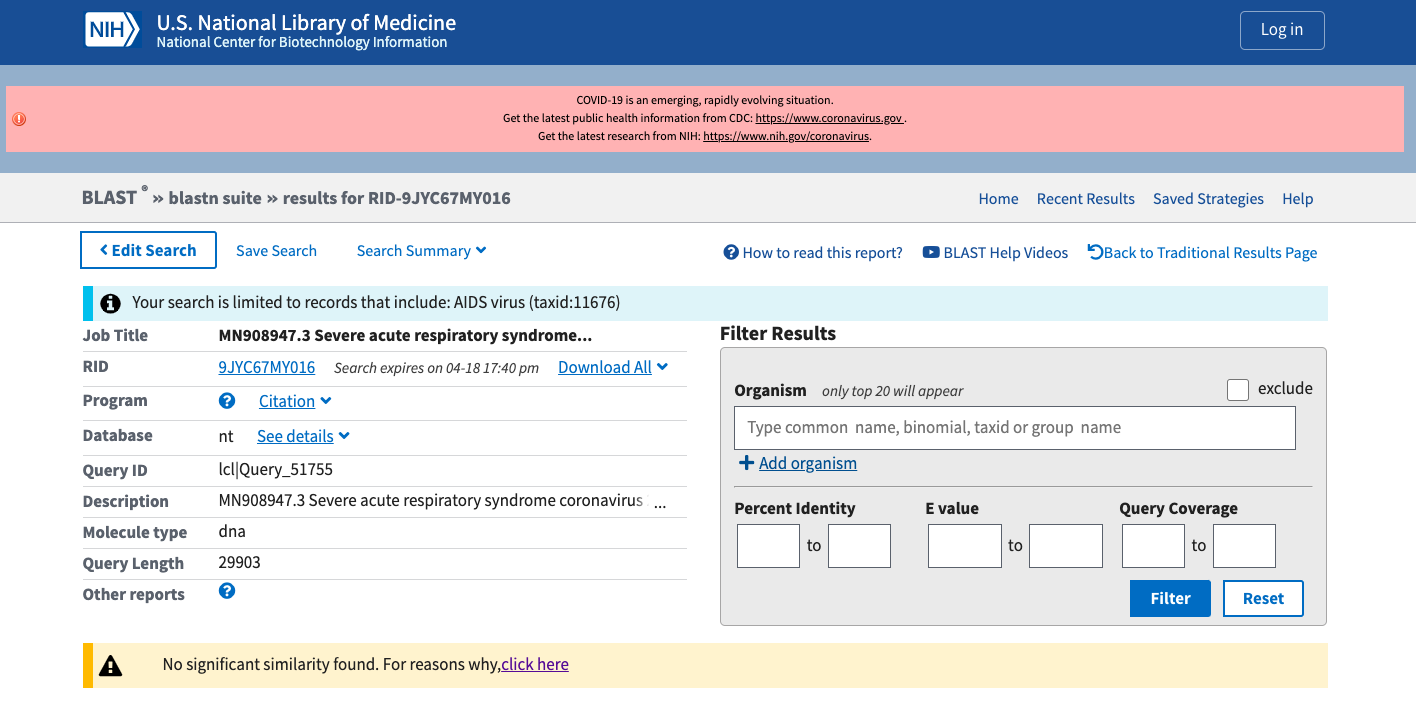Tick the exclude organism checkbox
The width and height of the screenshot is (1416, 727).
1238,390
